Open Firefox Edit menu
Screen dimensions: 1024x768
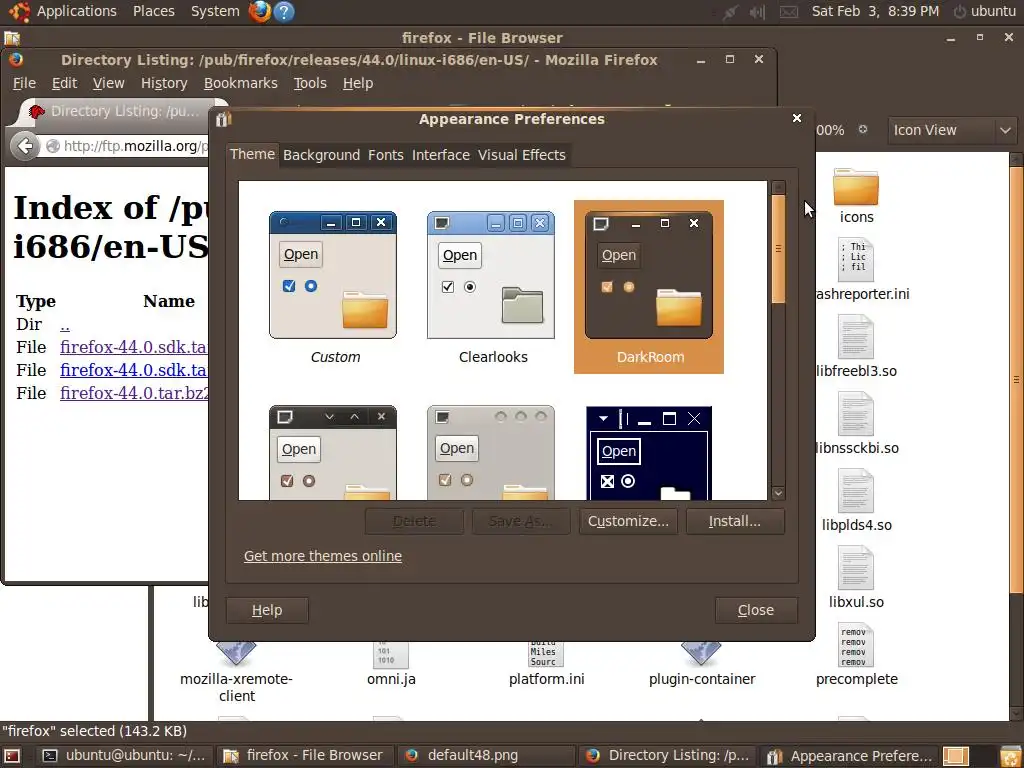[x=65, y=83]
